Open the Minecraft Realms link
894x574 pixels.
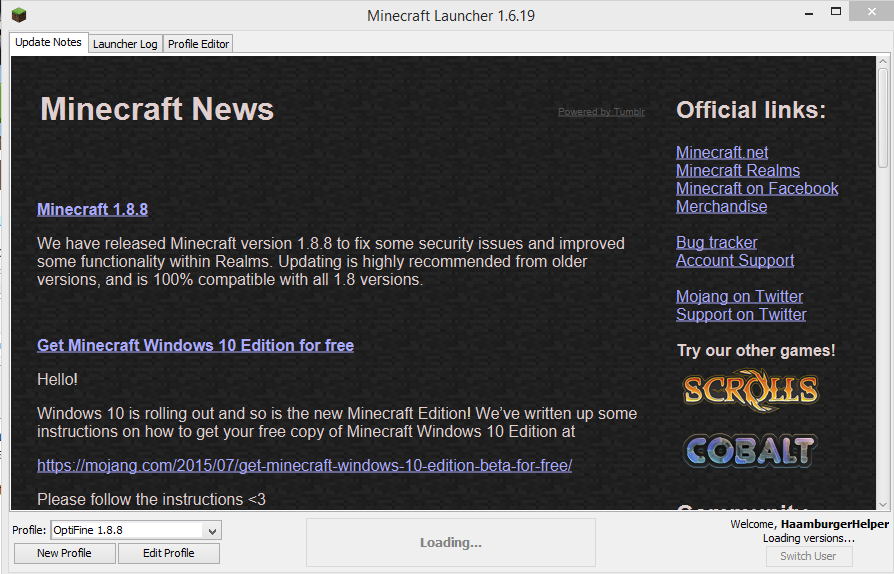(x=738, y=170)
